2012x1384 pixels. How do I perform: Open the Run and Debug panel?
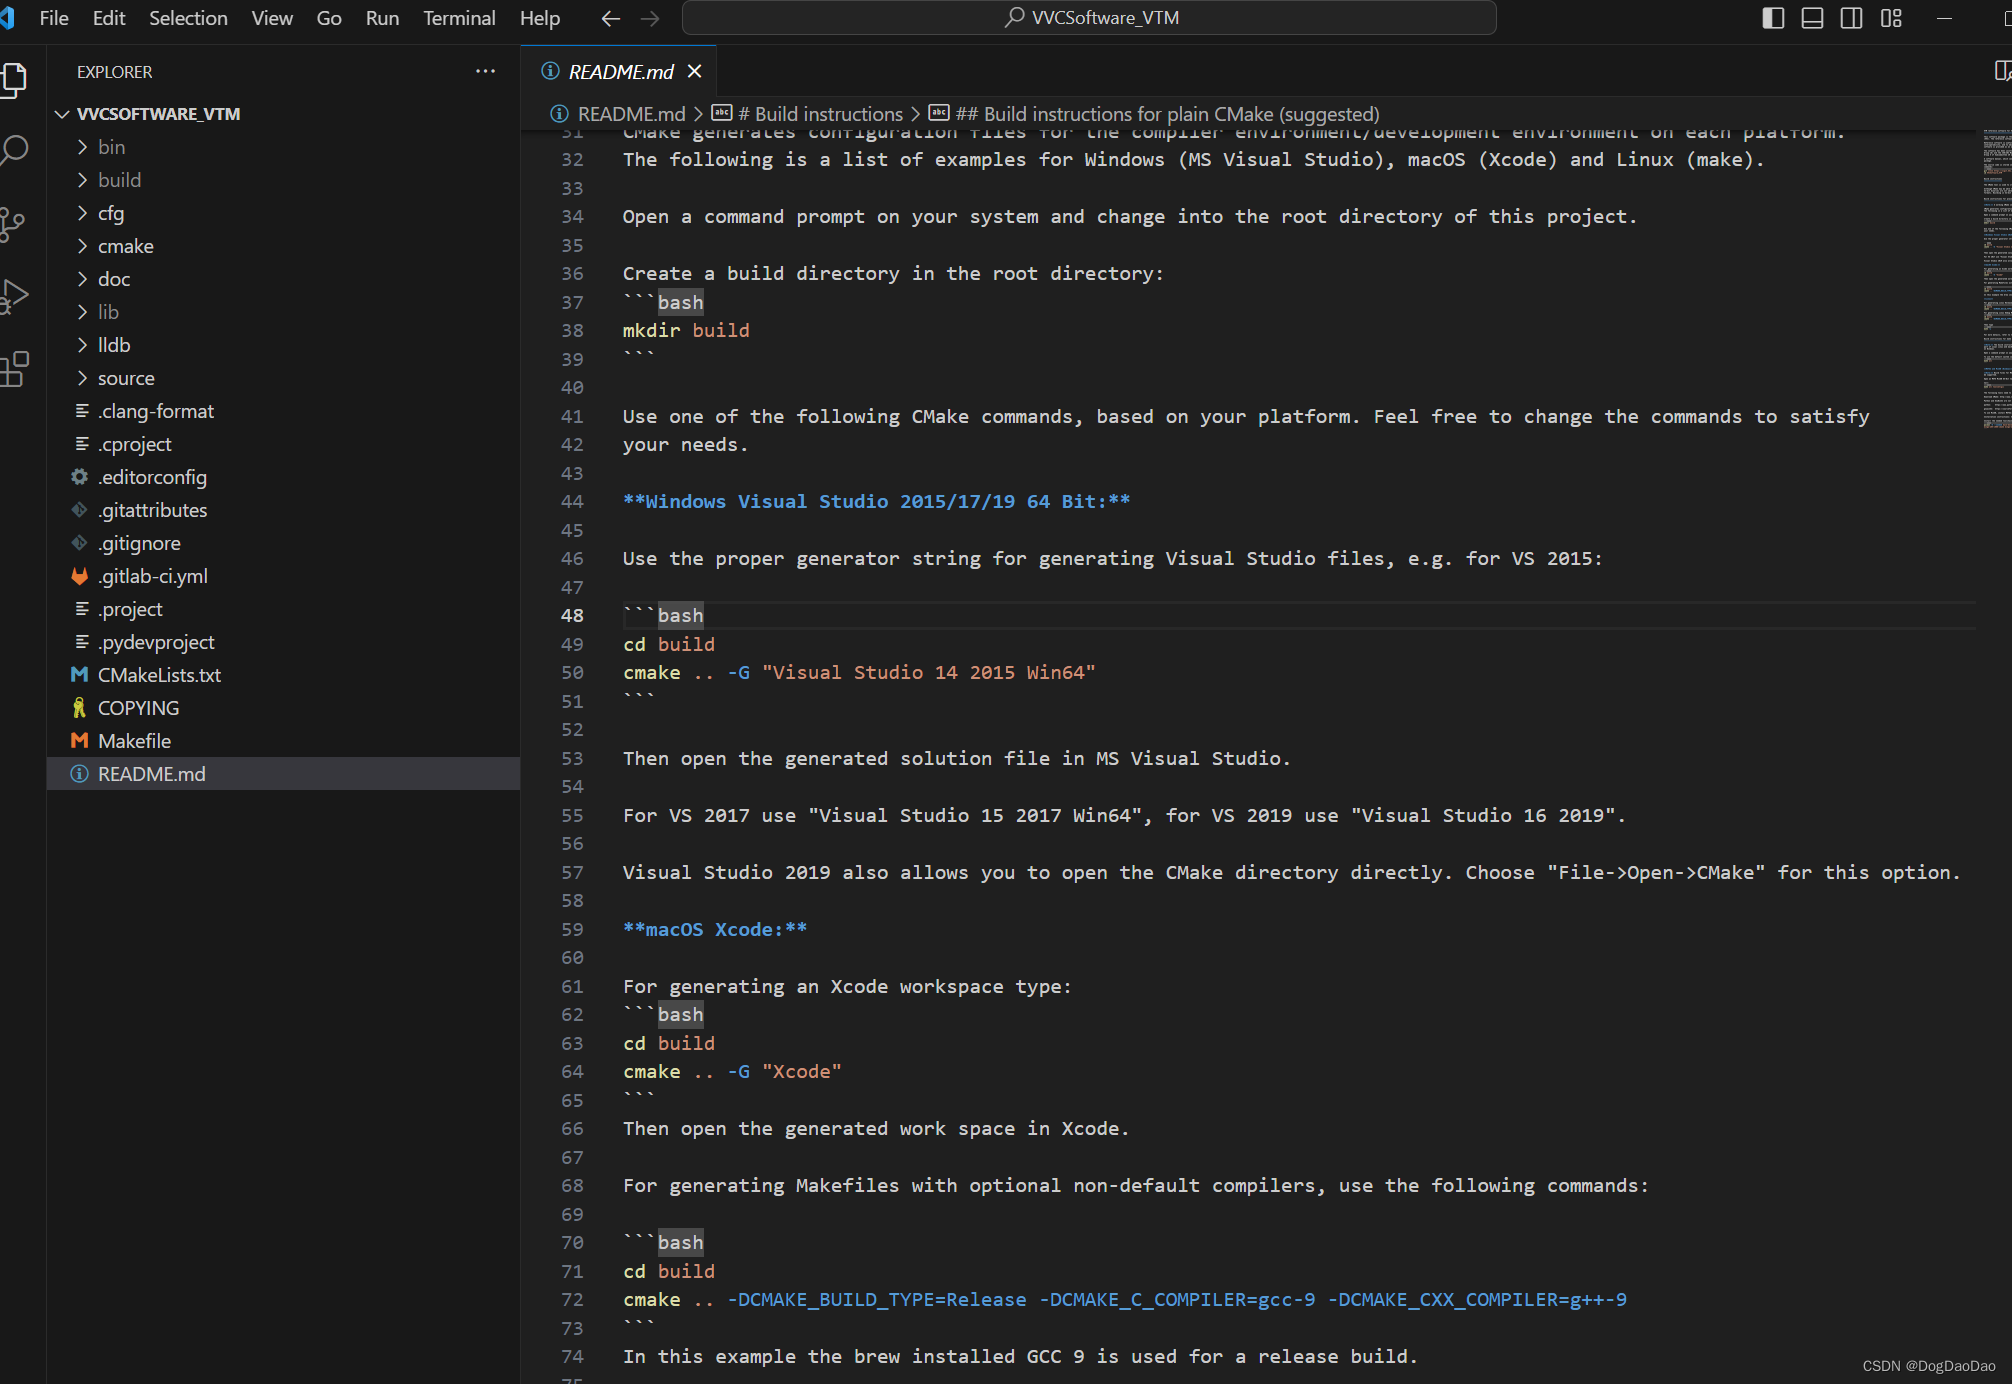[x=15, y=296]
